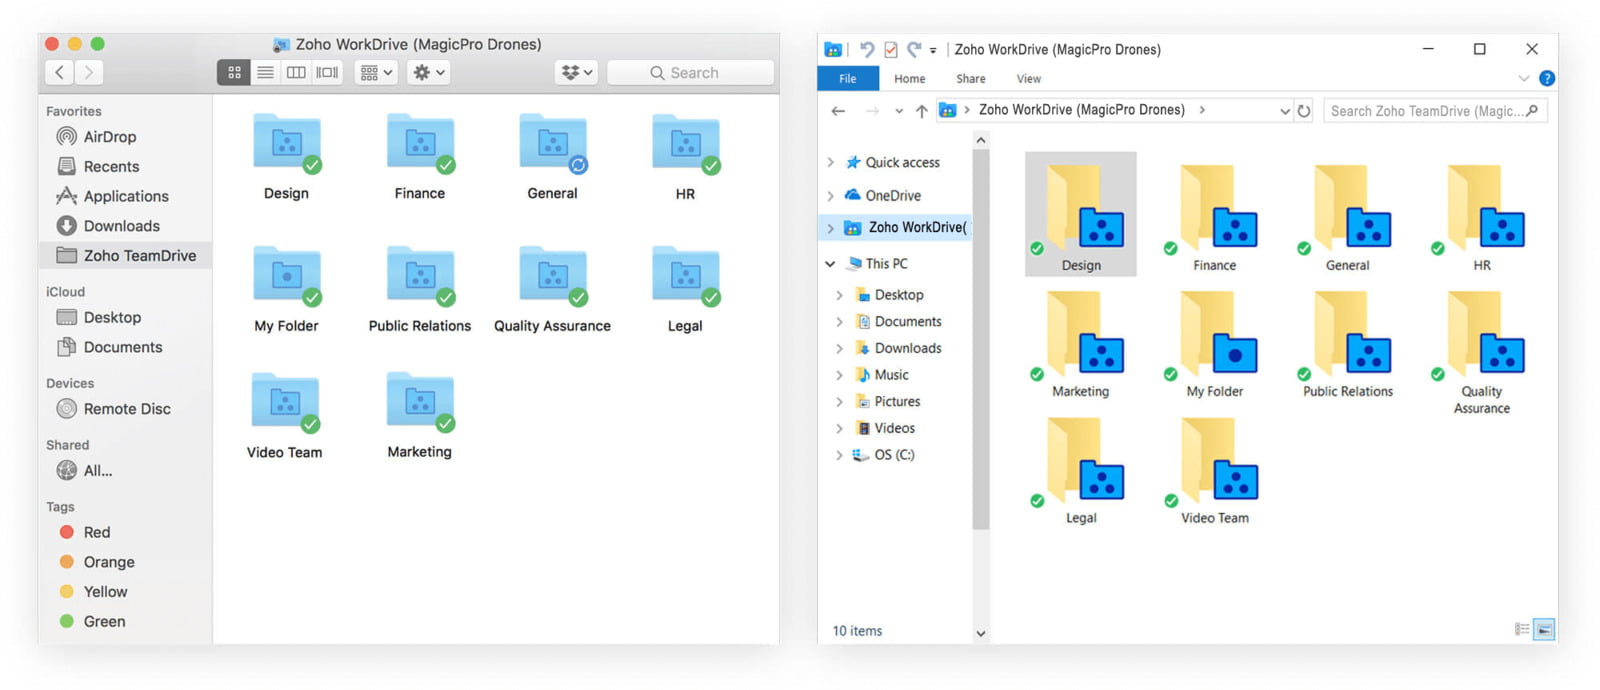Open Explorer help question mark icon
The image size is (1600, 690).
1546,78
